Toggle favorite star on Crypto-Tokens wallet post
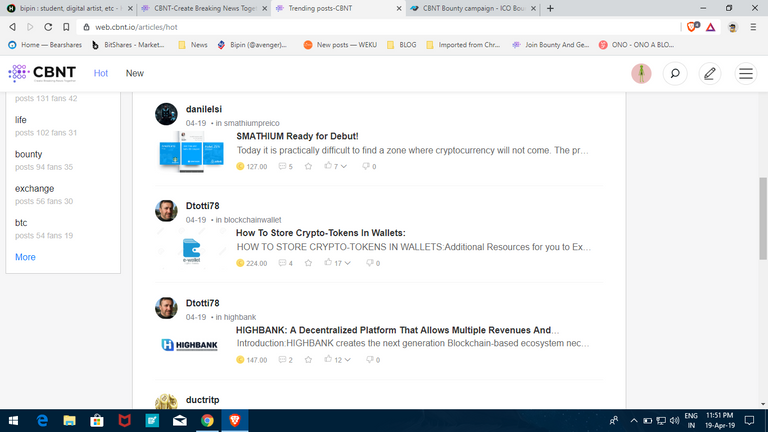768x432 pixels. [x=308, y=263]
